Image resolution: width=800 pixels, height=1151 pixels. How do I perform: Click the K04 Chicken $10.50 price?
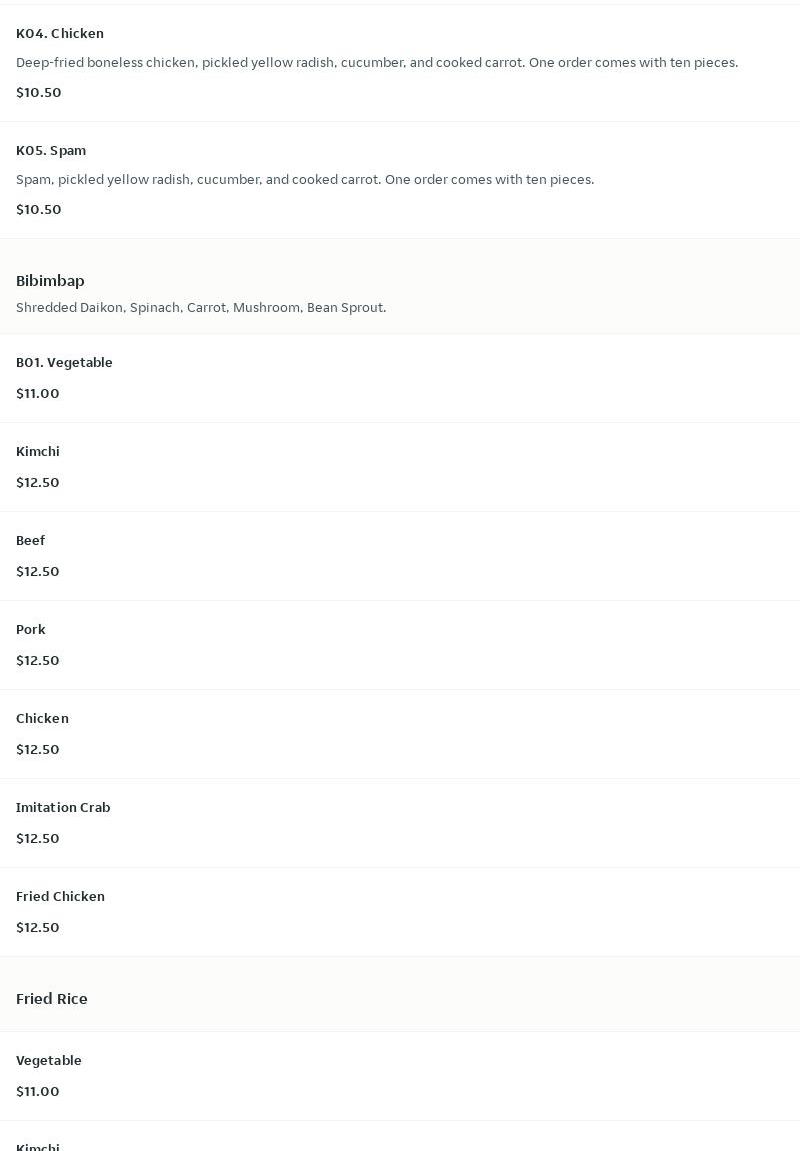(x=39, y=92)
